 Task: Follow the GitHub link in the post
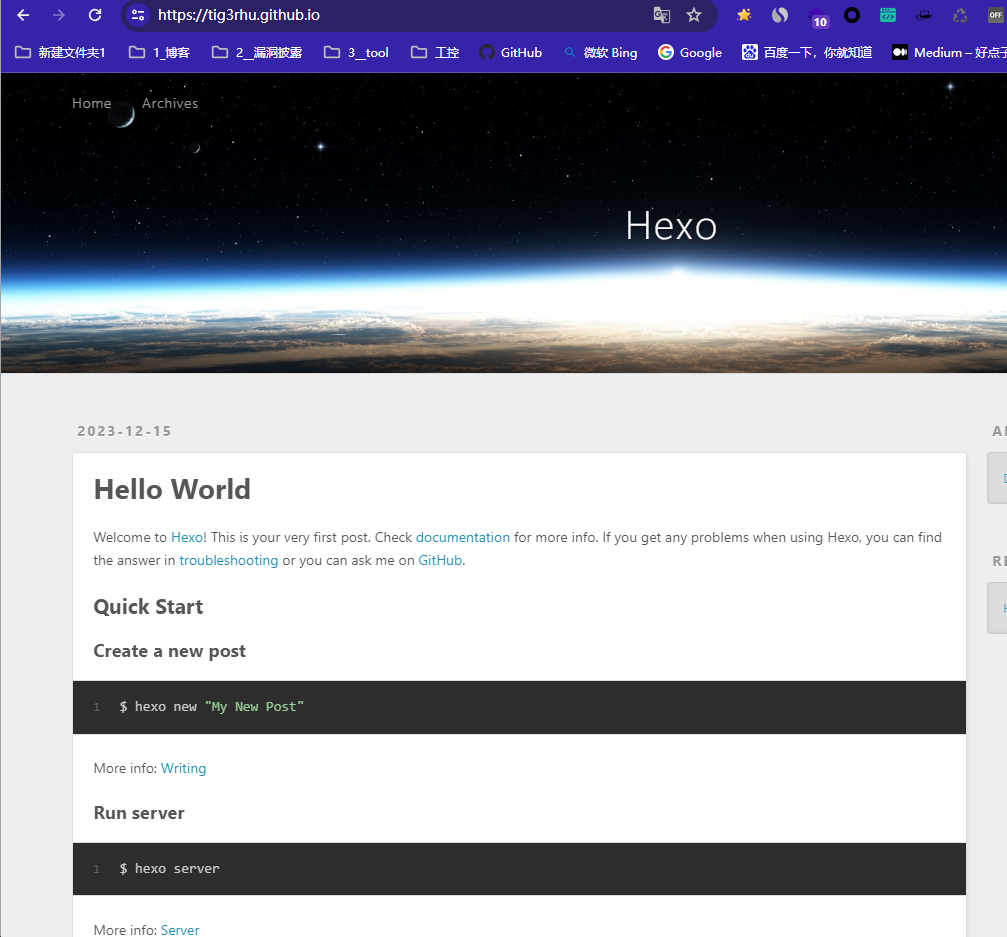(440, 560)
